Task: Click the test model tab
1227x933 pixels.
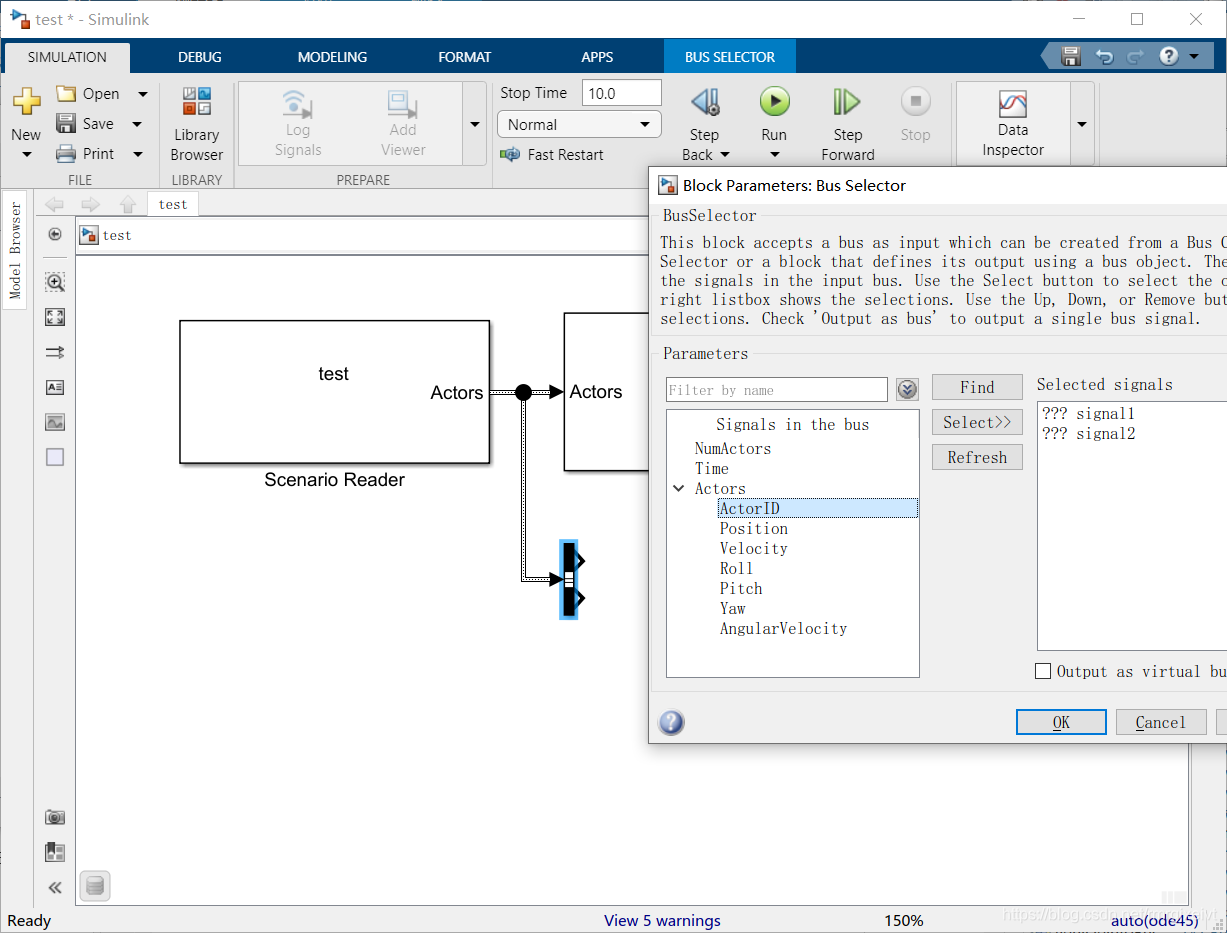Action: pyautogui.click(x=173, y=204)
